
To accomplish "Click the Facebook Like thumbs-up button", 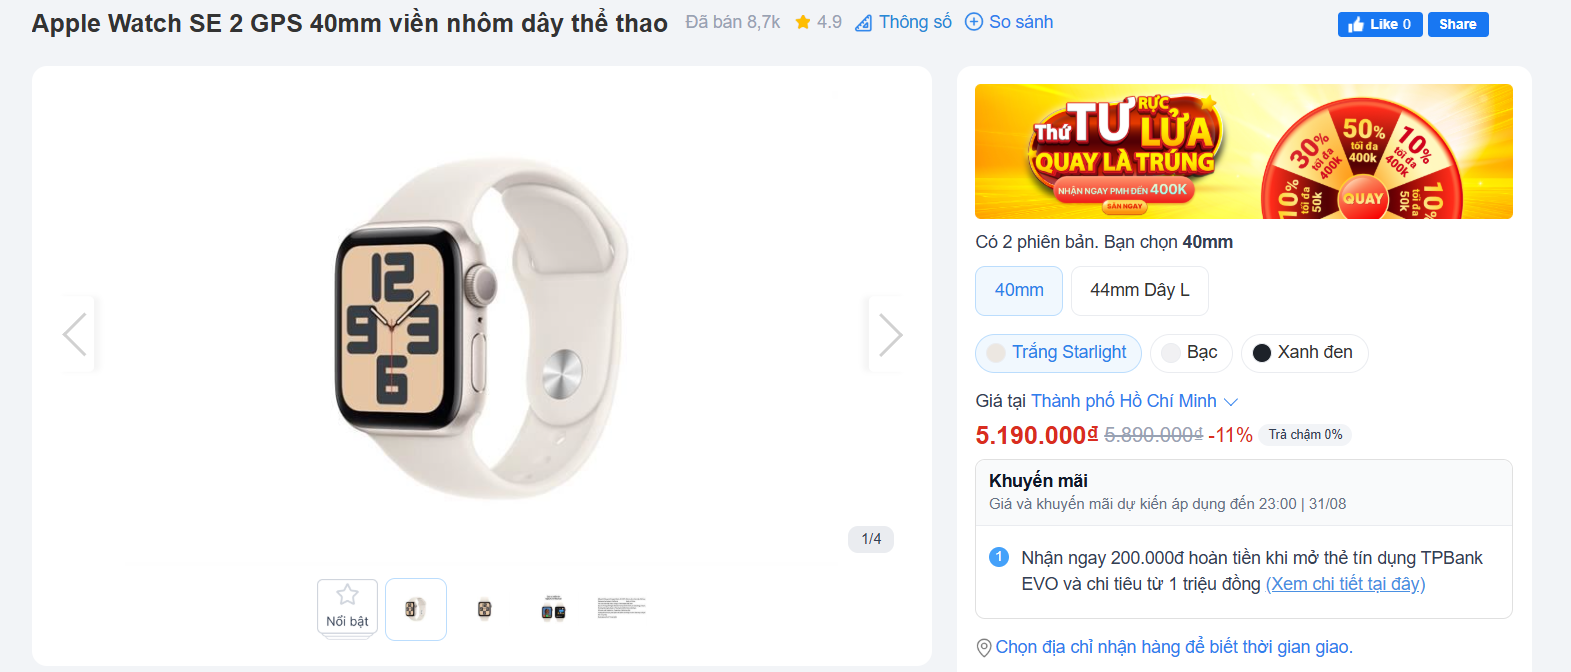I will [1379, 24].
